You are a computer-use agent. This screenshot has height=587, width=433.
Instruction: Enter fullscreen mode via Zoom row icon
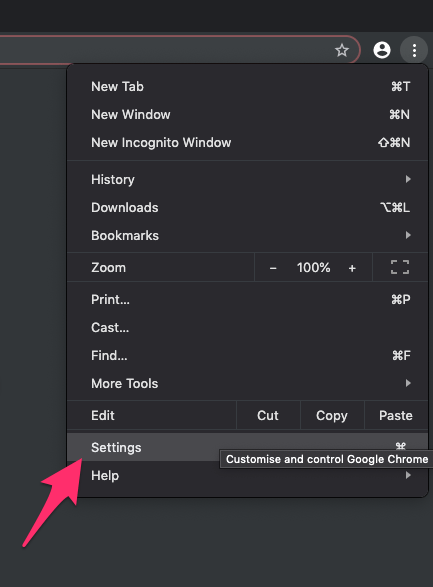click(400, 267)
